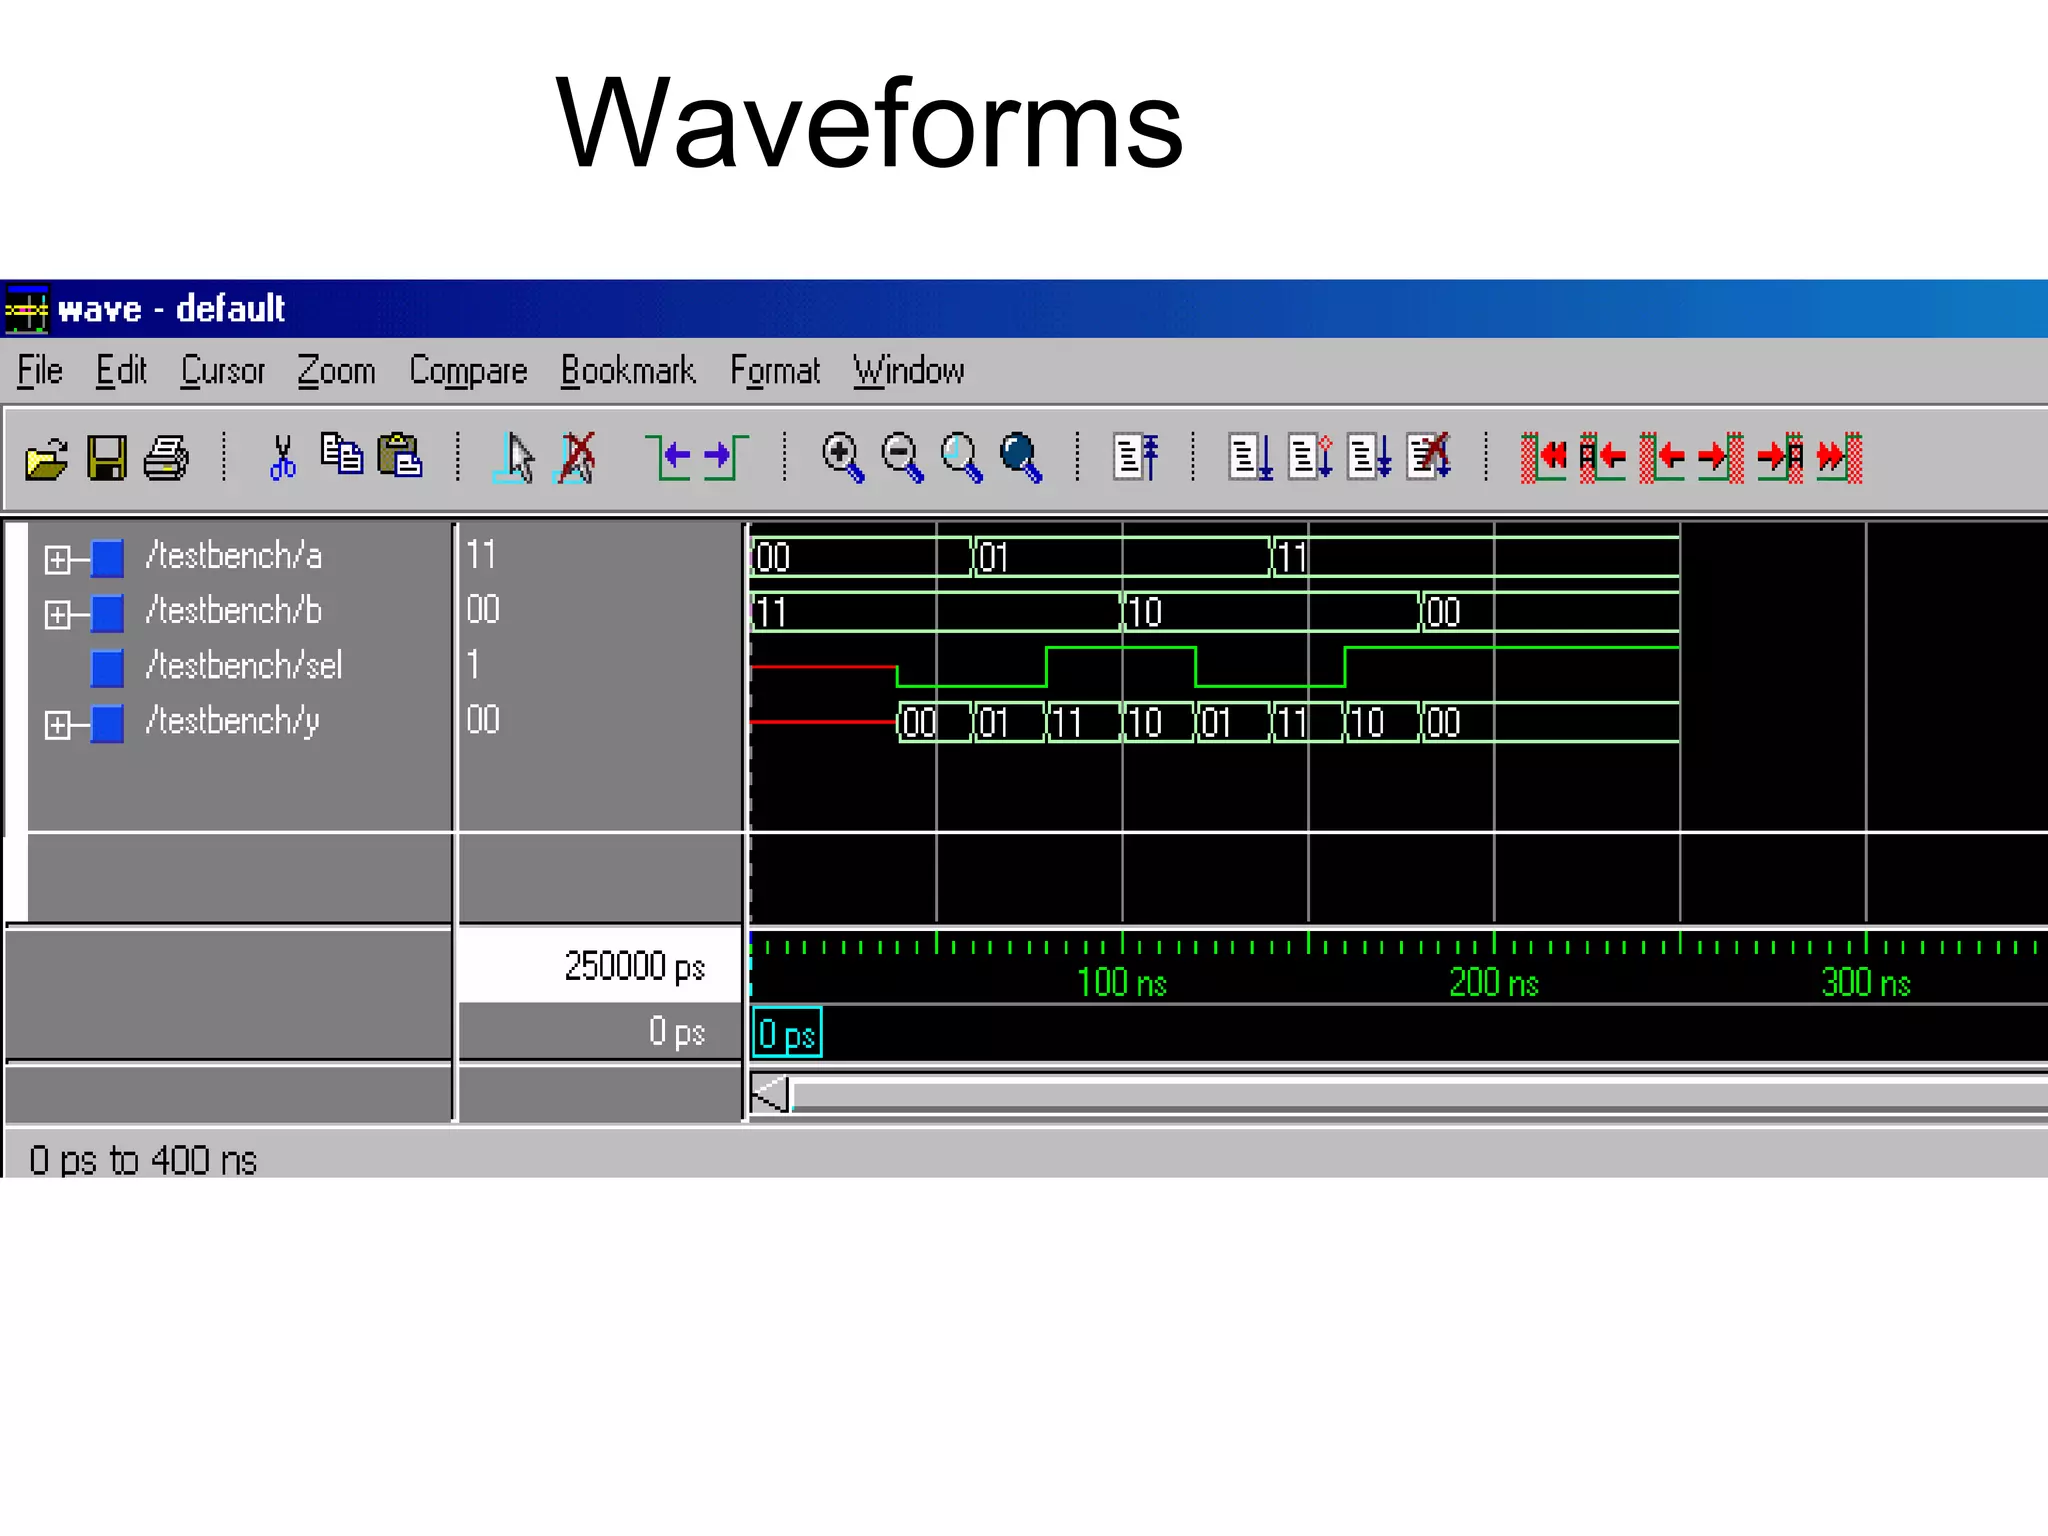Click the Cut scissors icon
The image size is (2048, 1536).
coord(283,458)
